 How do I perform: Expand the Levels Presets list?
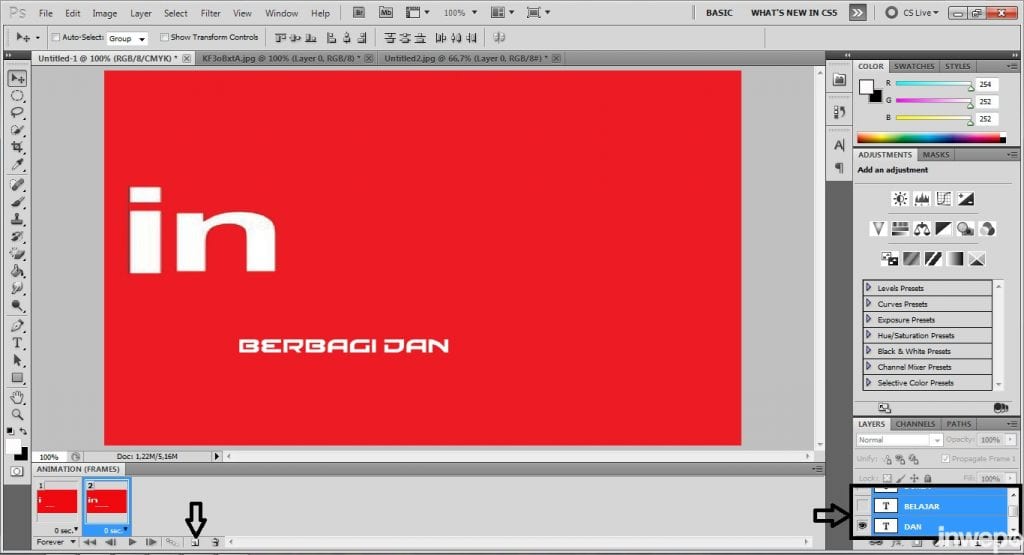pos(868,288)
